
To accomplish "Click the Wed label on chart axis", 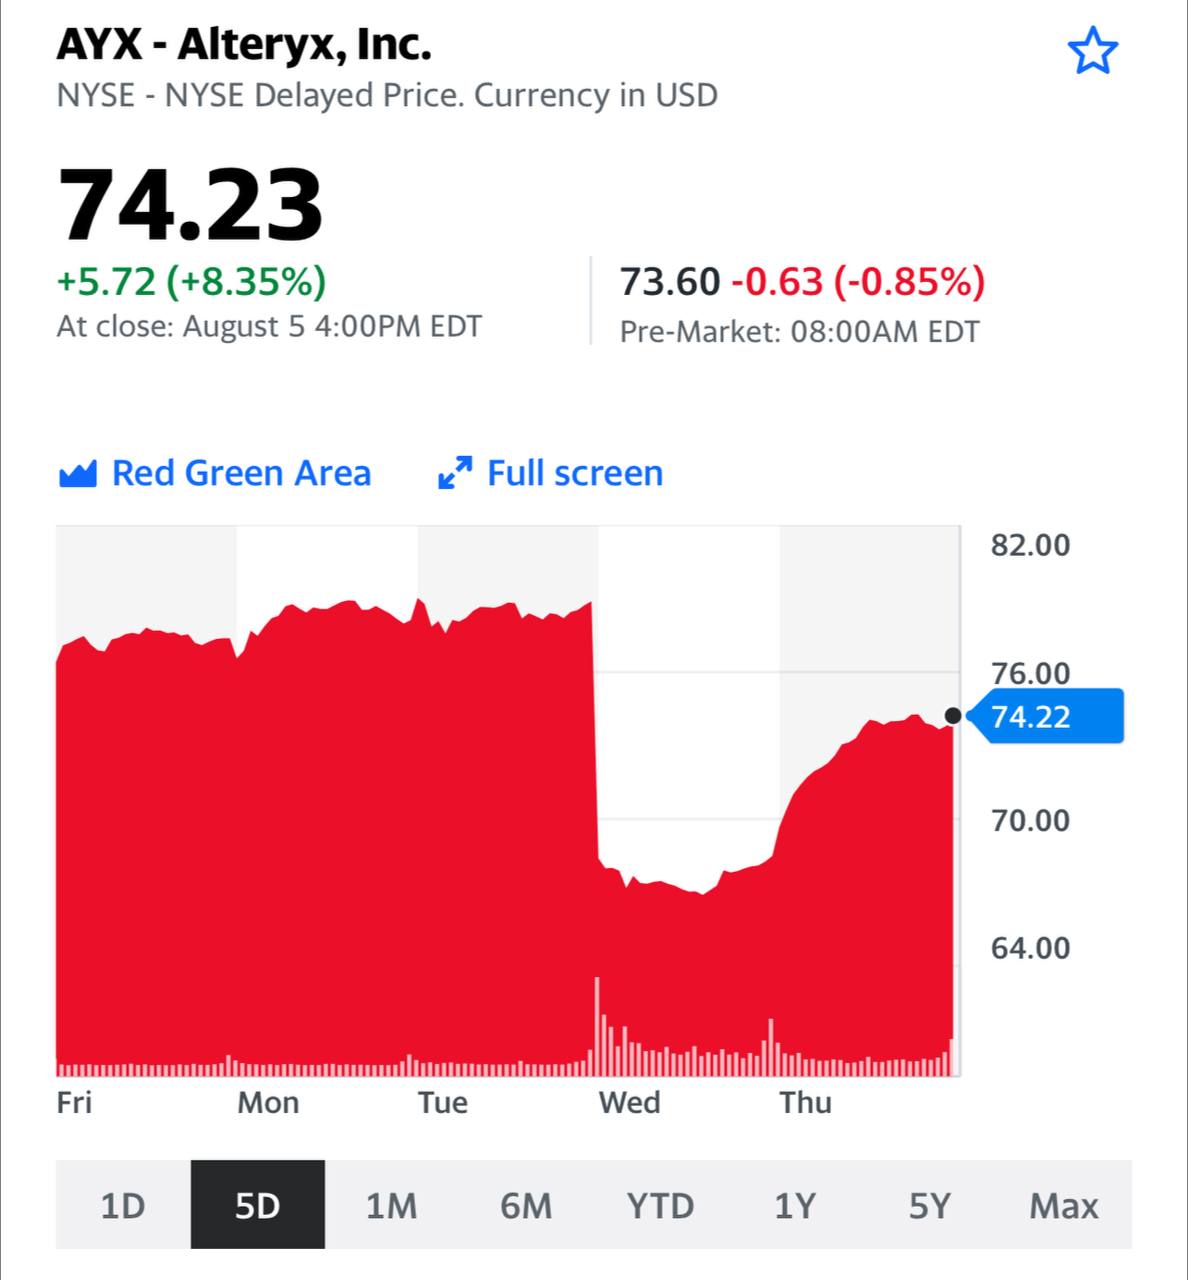I will coord(629,1102).
